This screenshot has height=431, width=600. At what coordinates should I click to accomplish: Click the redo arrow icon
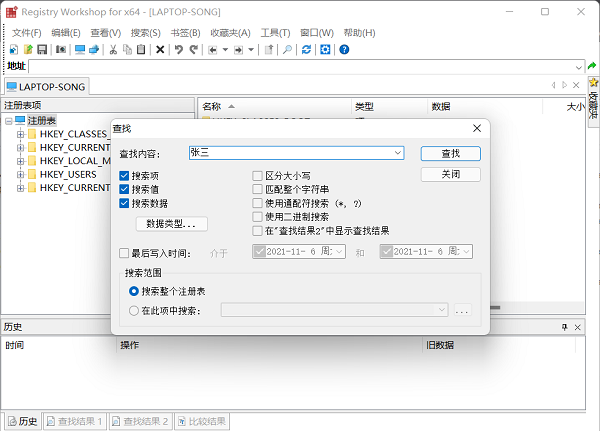coord(194,50)
